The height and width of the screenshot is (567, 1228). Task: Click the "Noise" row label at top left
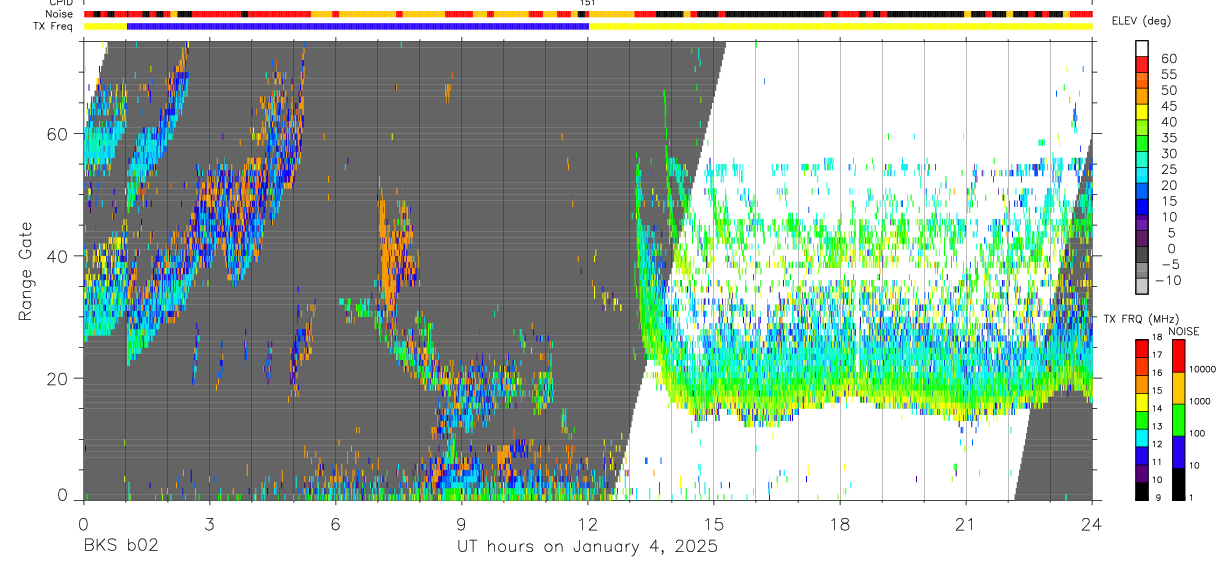pyautogui.click(x=60, y=14)
